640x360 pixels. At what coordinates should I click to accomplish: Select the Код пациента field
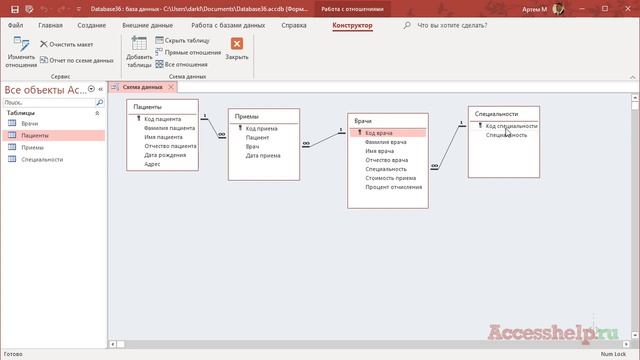point(162,119)
